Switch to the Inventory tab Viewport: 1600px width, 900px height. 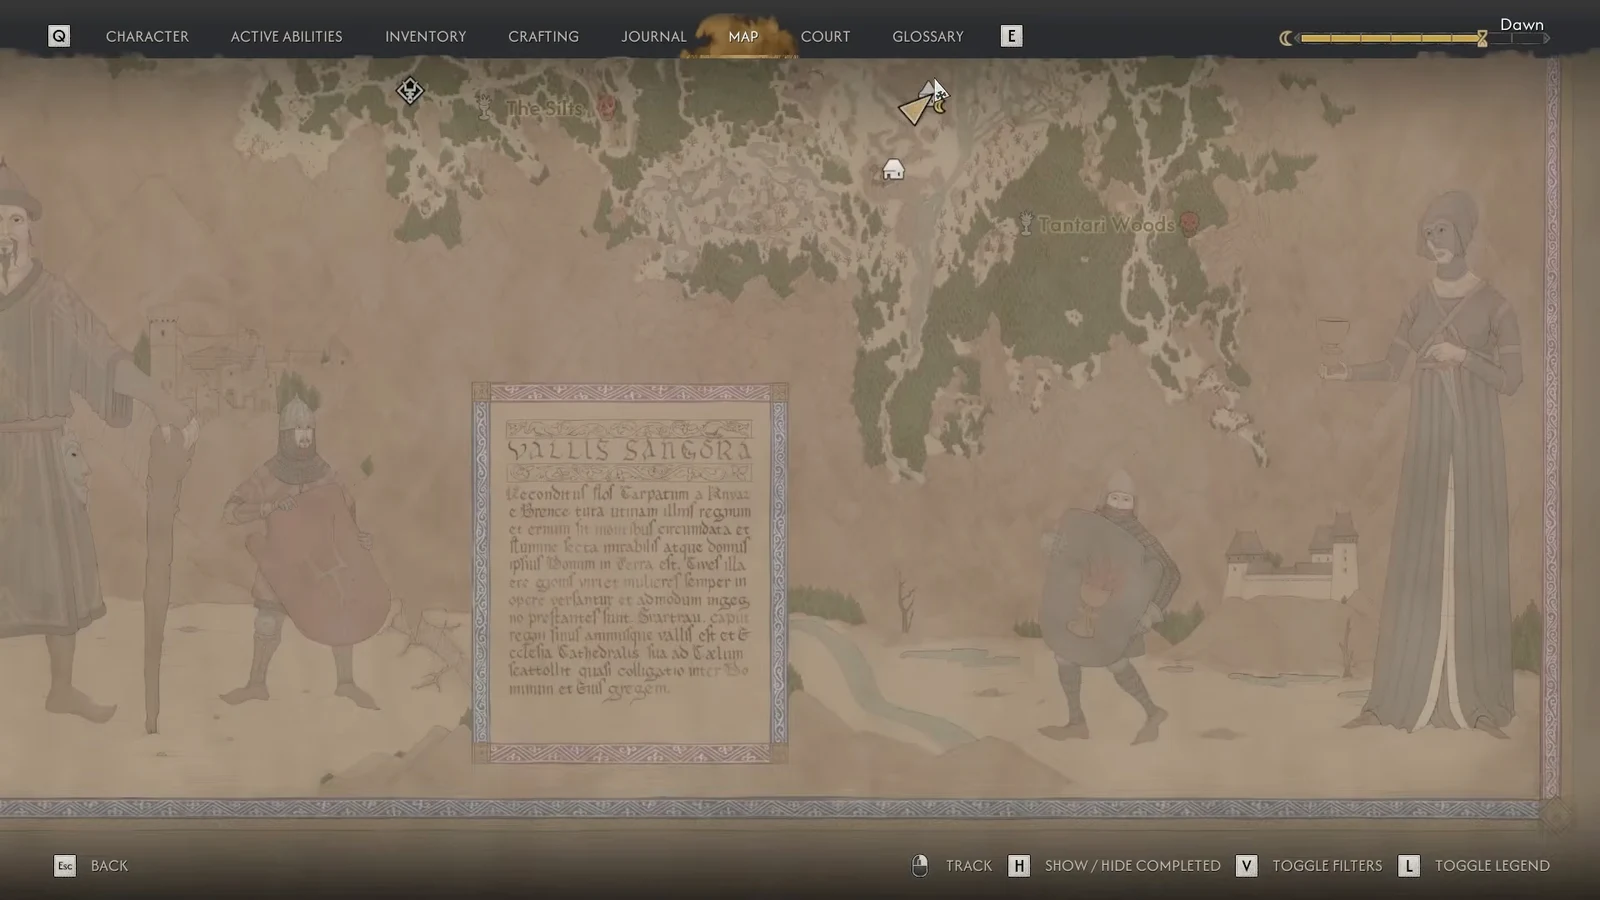426,36
